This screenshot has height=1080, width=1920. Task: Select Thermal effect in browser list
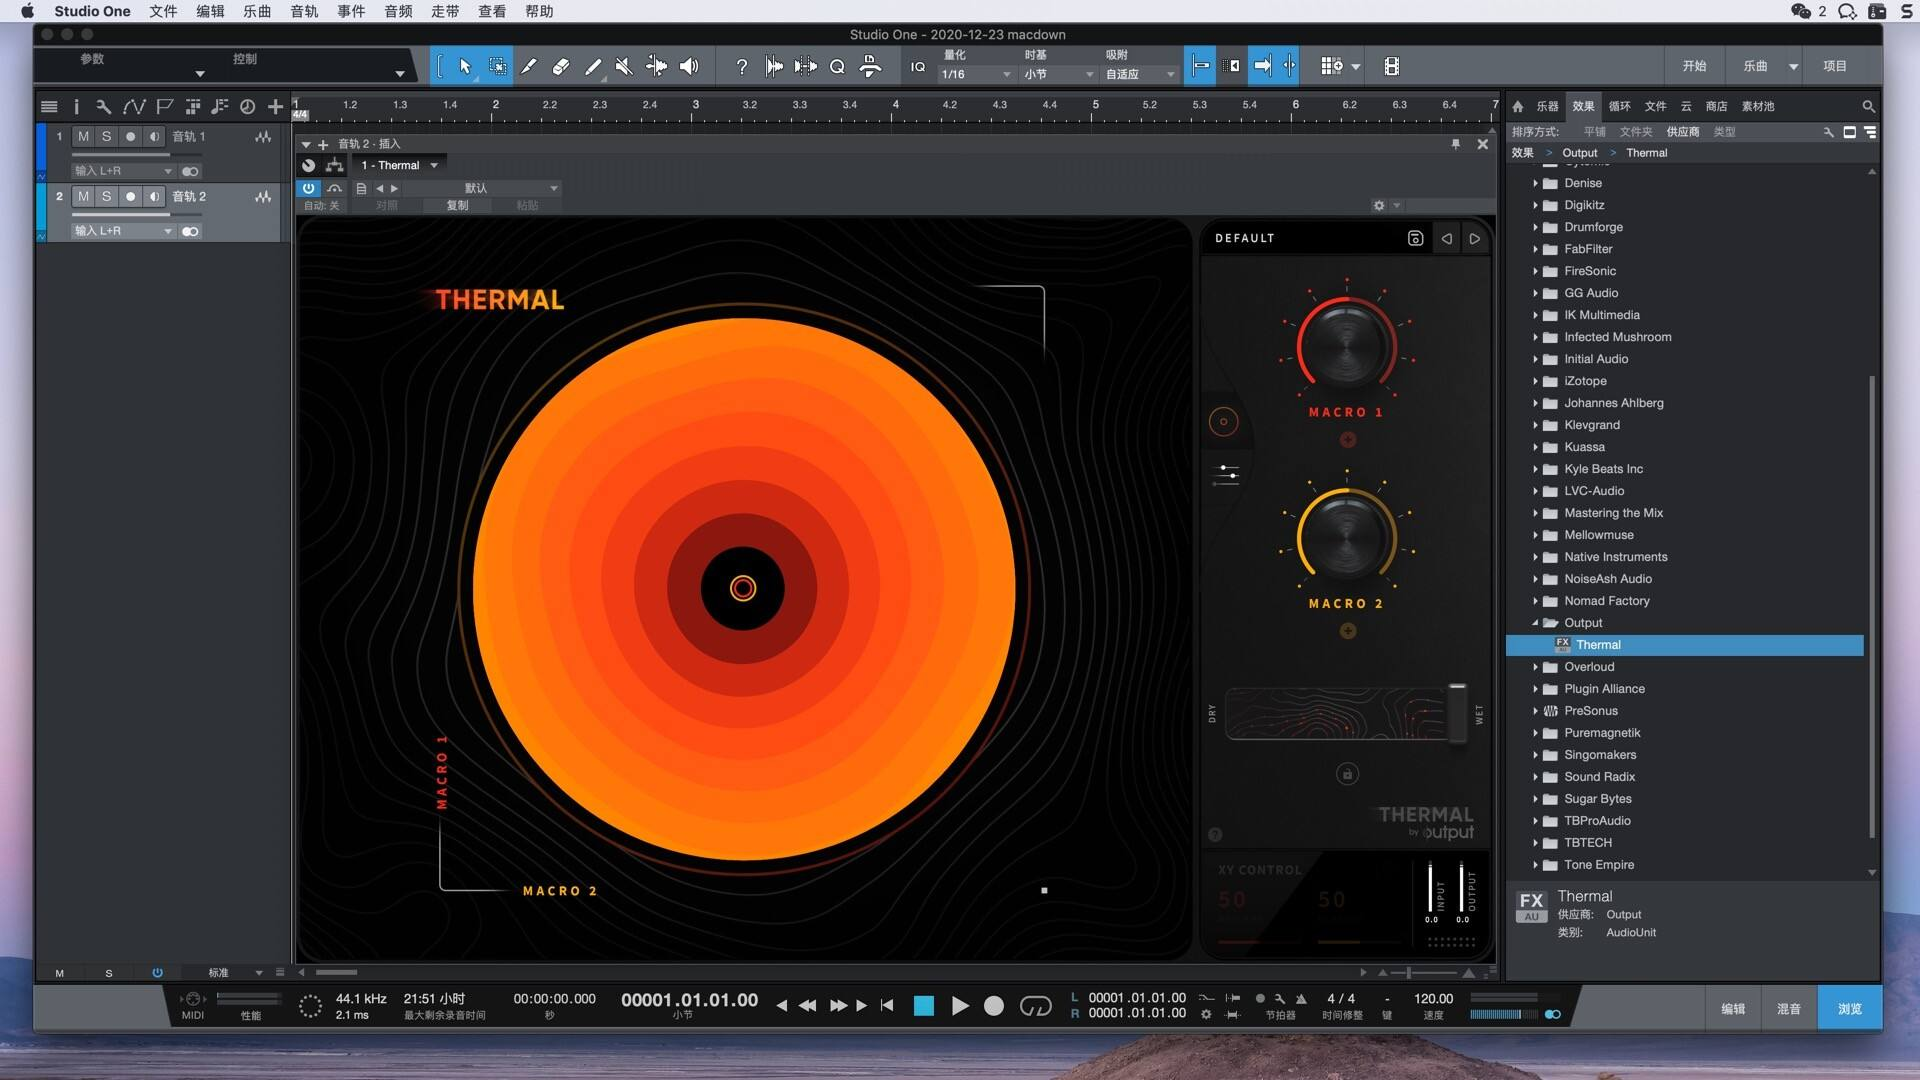(x=1685, y=645)
